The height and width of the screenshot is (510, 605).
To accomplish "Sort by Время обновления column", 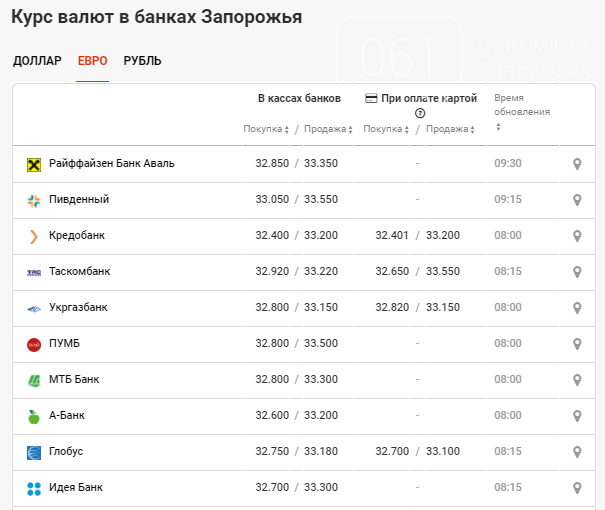I will coord(522,105).
